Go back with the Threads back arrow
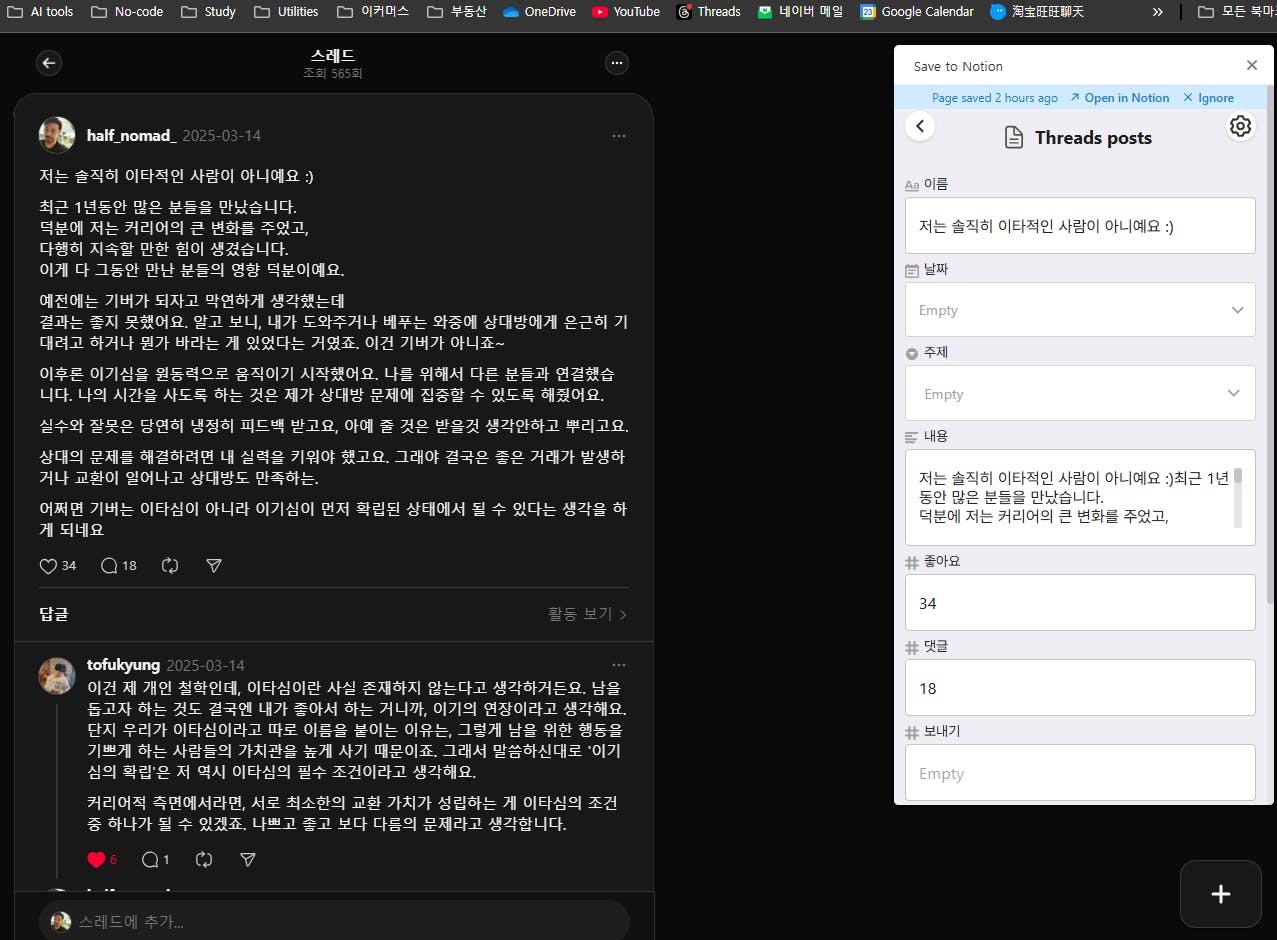 tap(49, 63)
